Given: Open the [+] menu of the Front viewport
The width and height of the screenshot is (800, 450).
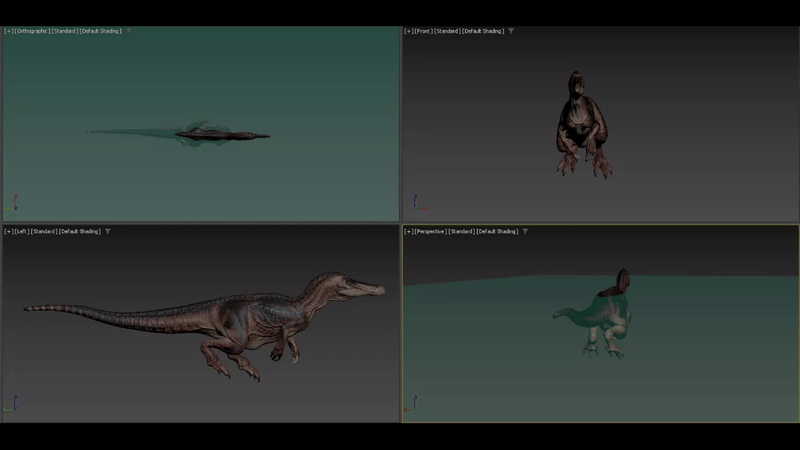Looking at the screenshot, I should [408, 31].
